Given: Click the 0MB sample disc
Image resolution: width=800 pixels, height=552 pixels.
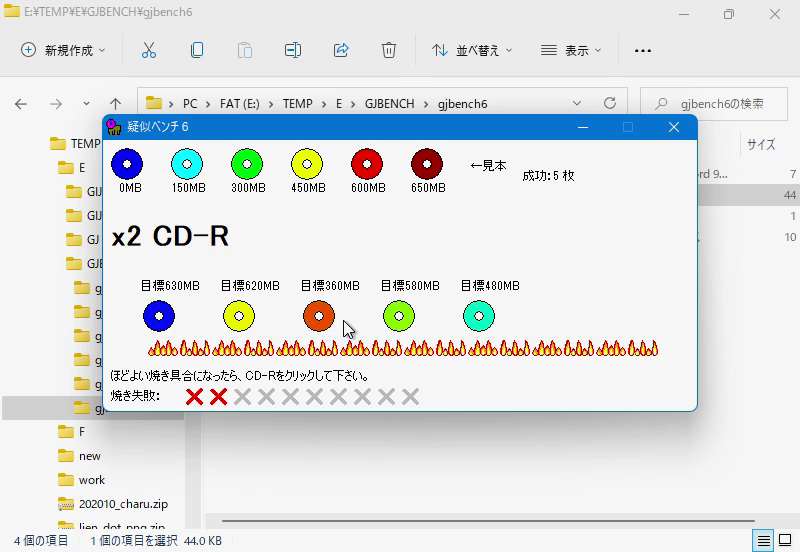Looking at the screenshot, I should pyautogui.click(x=127, y=164).
